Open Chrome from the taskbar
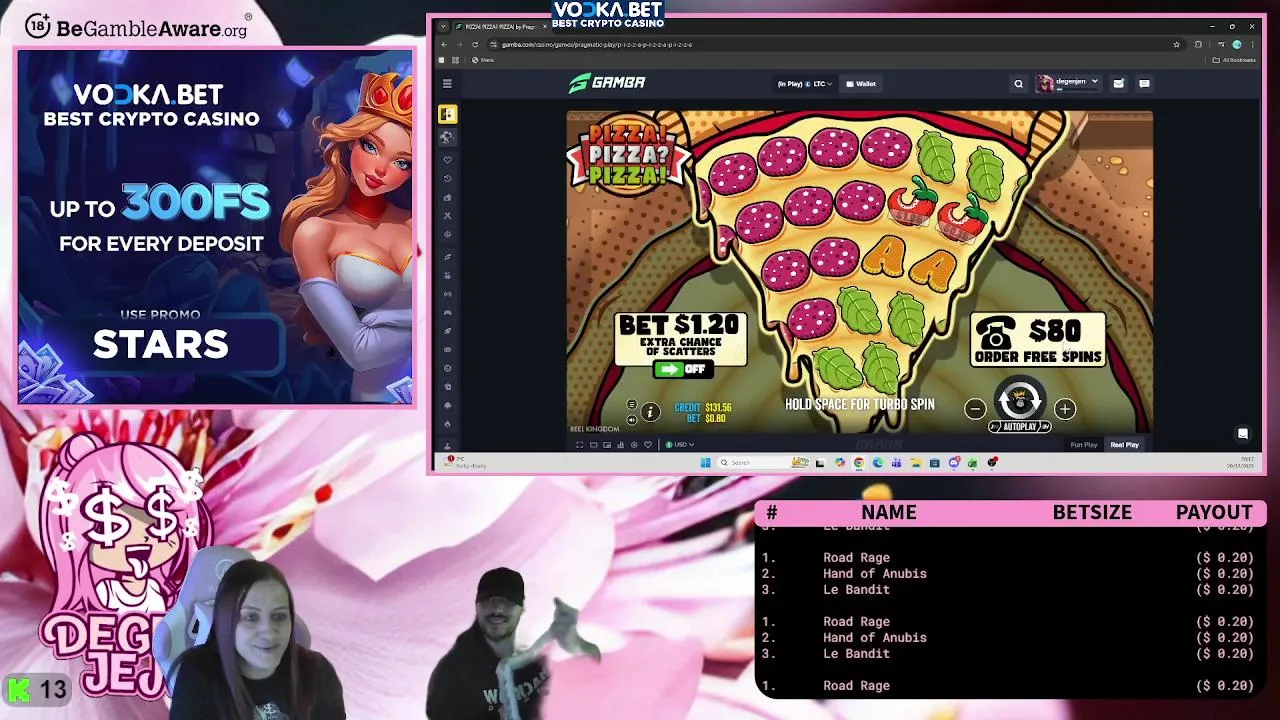1280x720 pixels. pyautogui.click(x=859, y=462)
